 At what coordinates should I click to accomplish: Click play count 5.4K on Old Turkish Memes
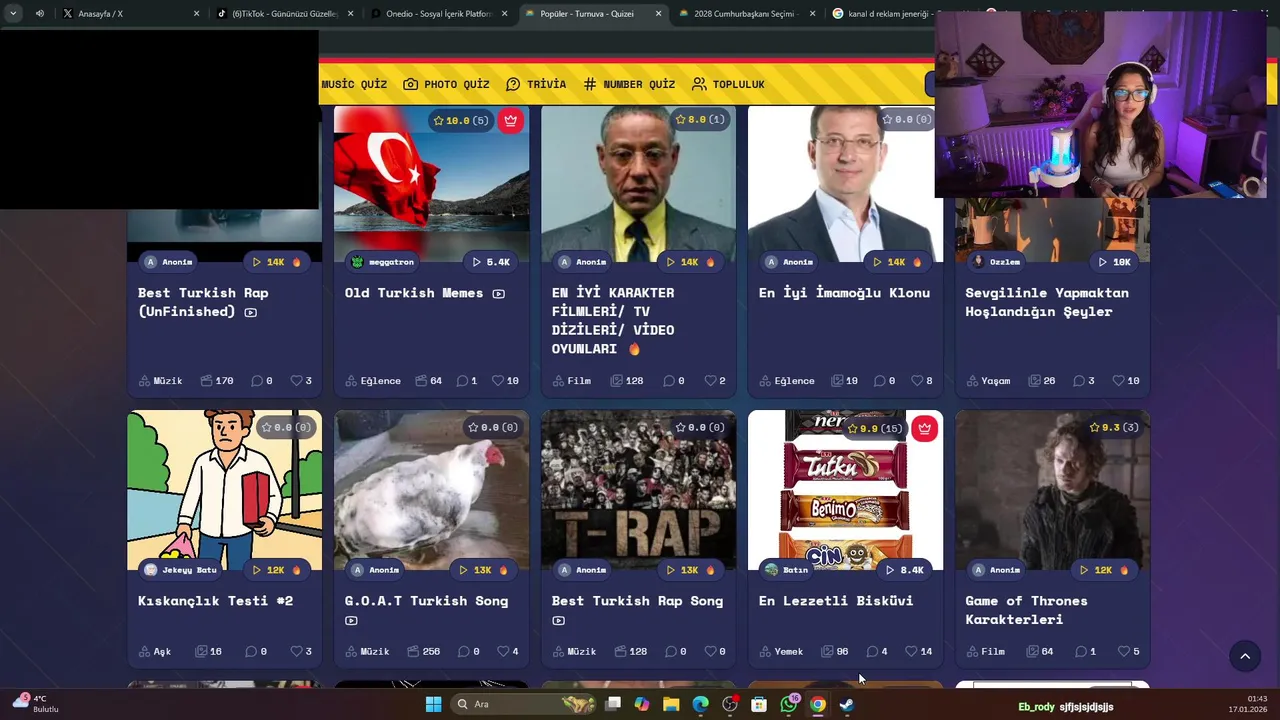pos(491,262)
